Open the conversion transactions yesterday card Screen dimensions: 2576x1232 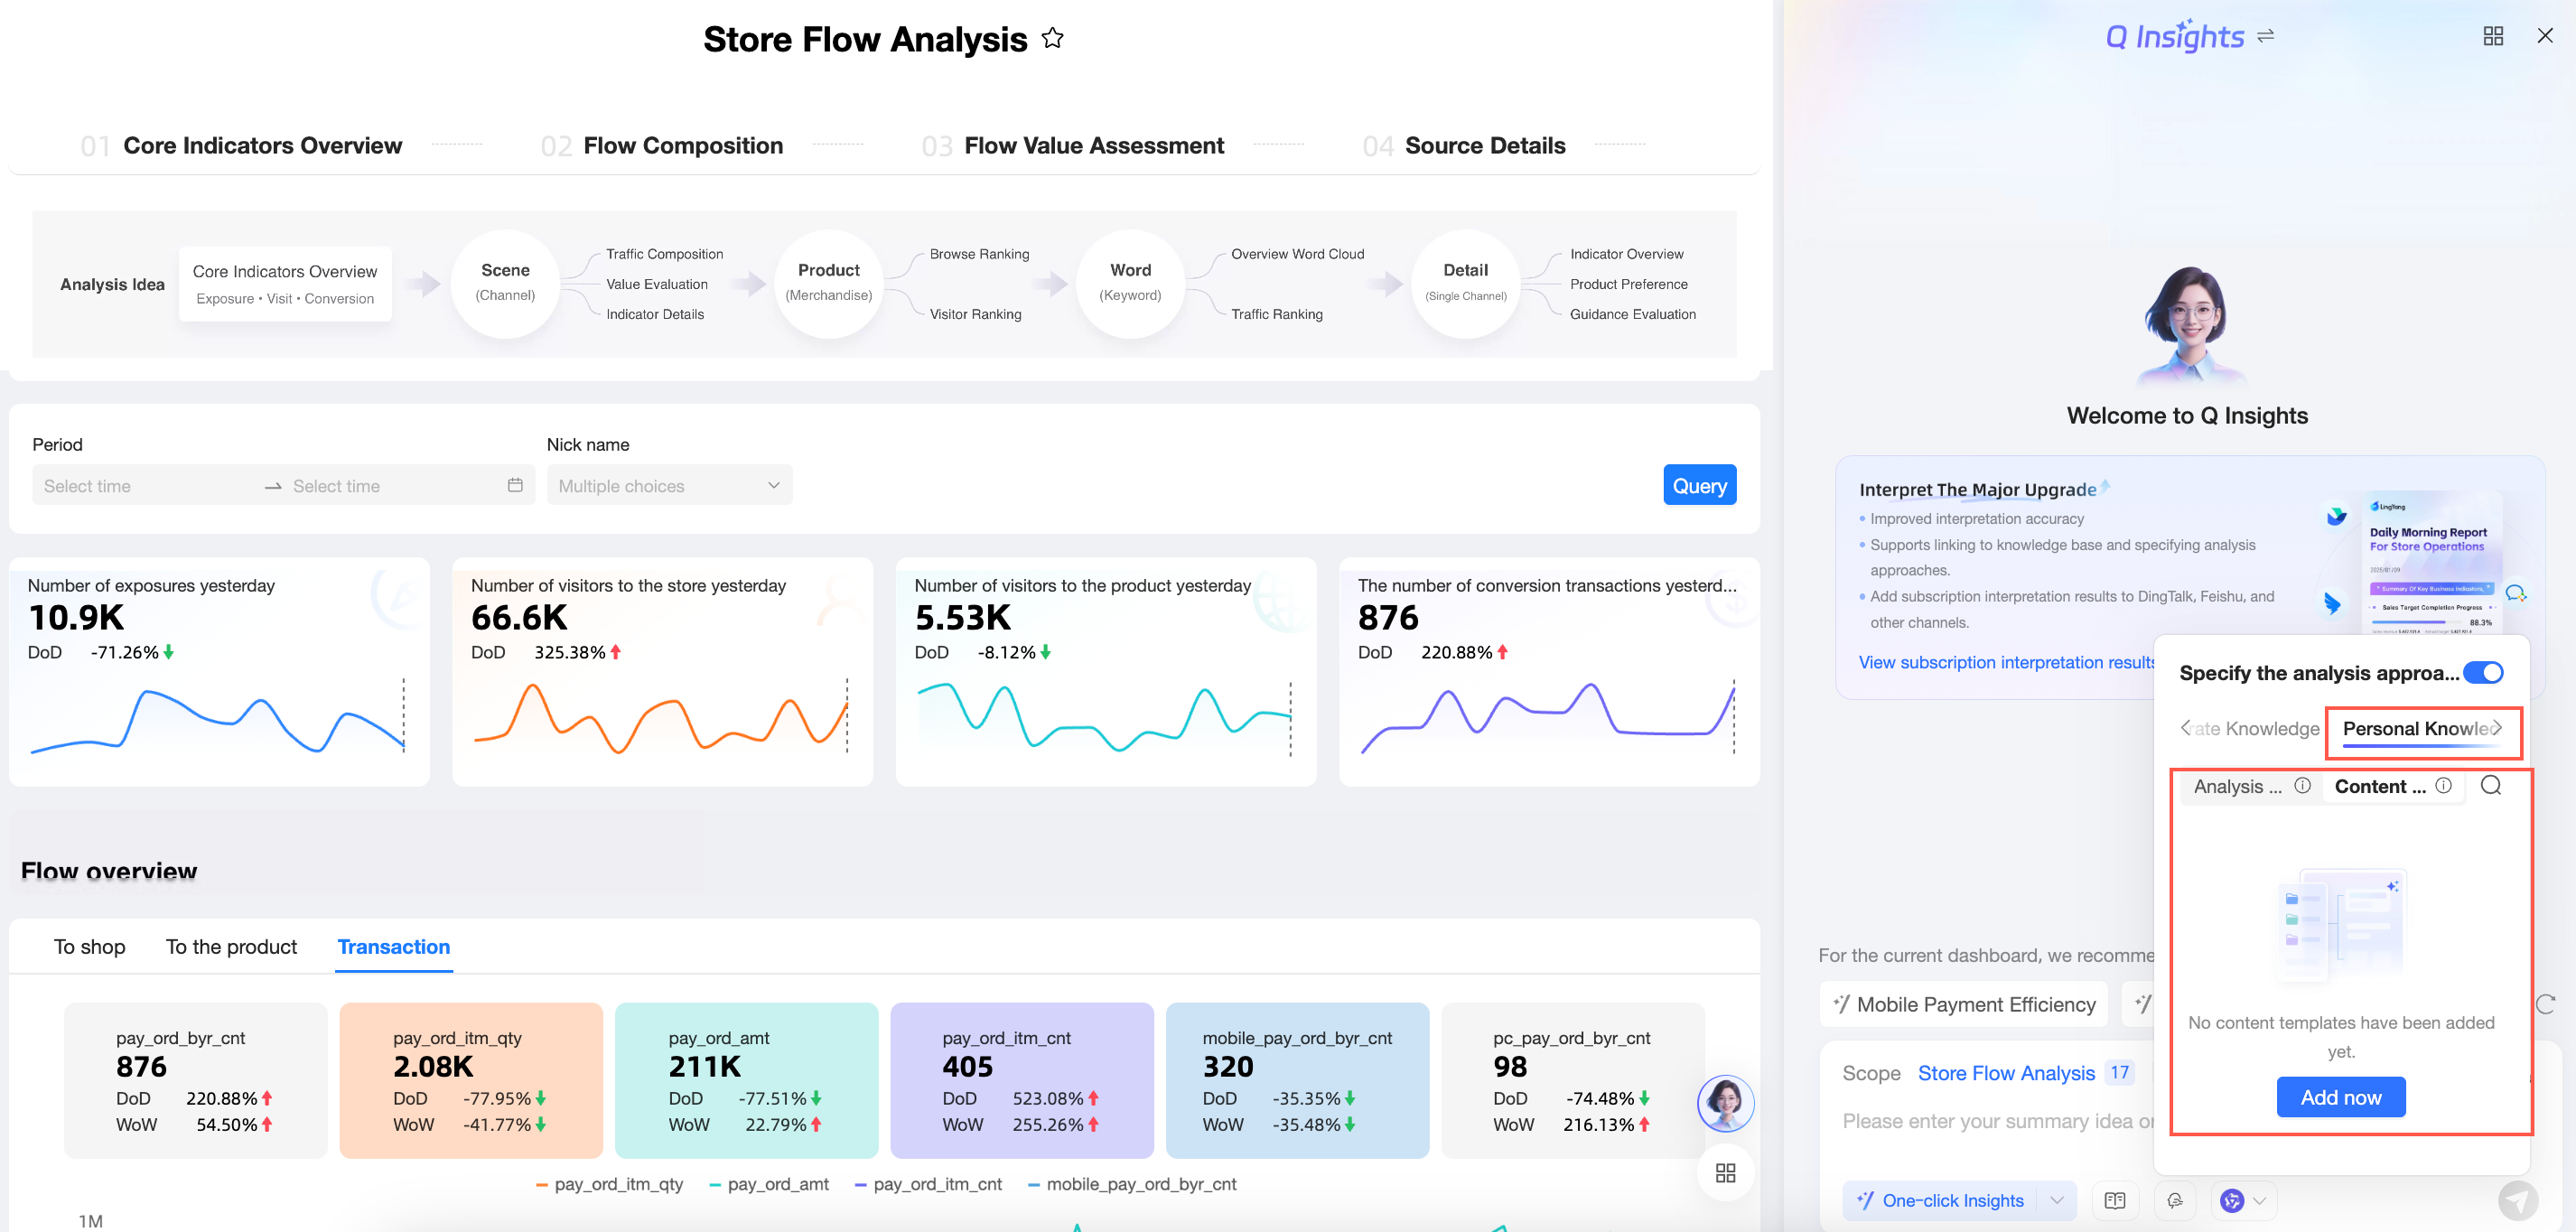[x=1549, y=671]
